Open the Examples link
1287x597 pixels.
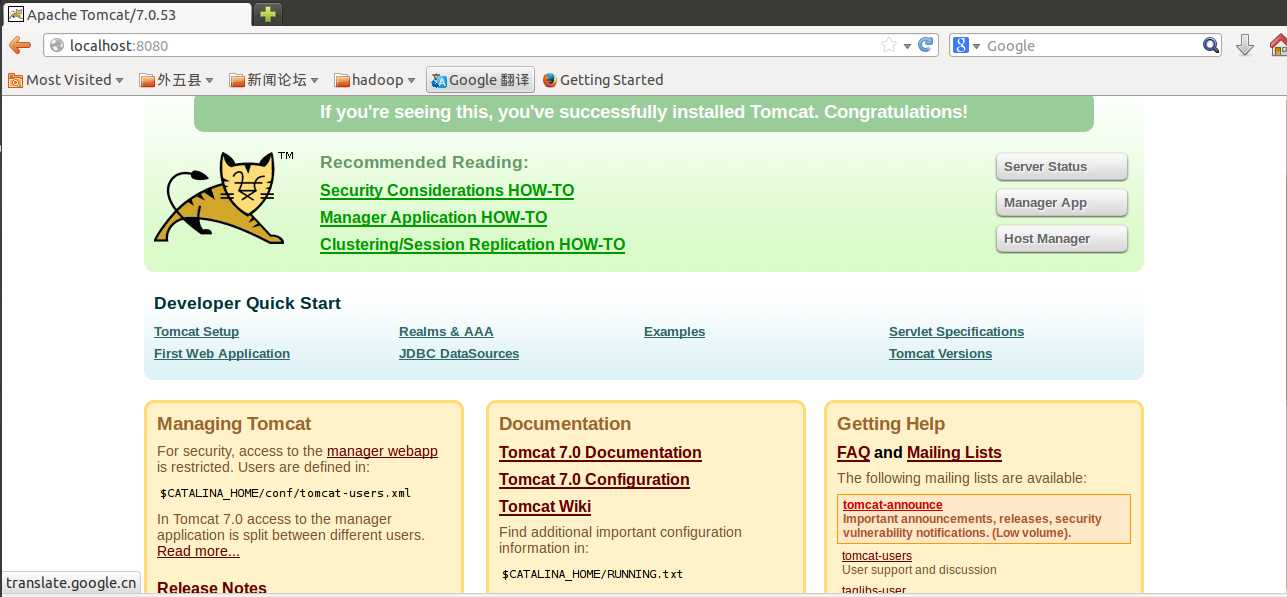tap(674, 332)
